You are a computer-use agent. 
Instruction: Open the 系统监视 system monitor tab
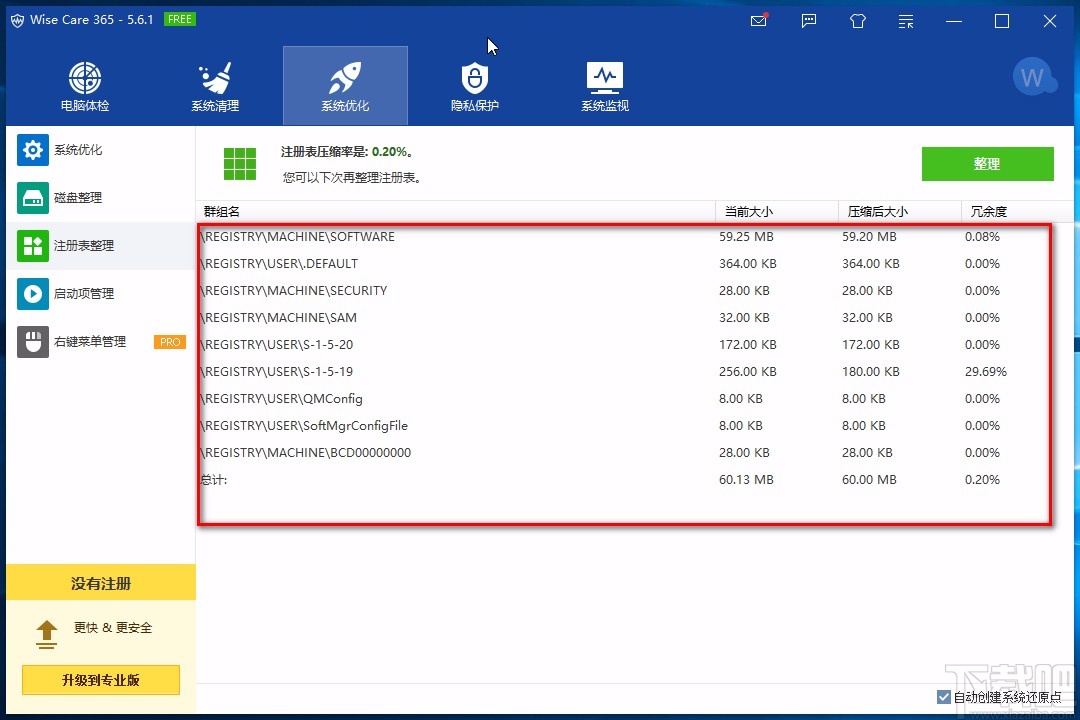point(605,86)
